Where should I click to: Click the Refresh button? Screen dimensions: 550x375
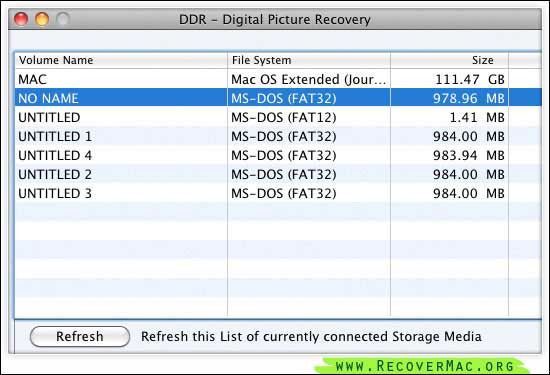pyautogui.click(x=80, y=336)
